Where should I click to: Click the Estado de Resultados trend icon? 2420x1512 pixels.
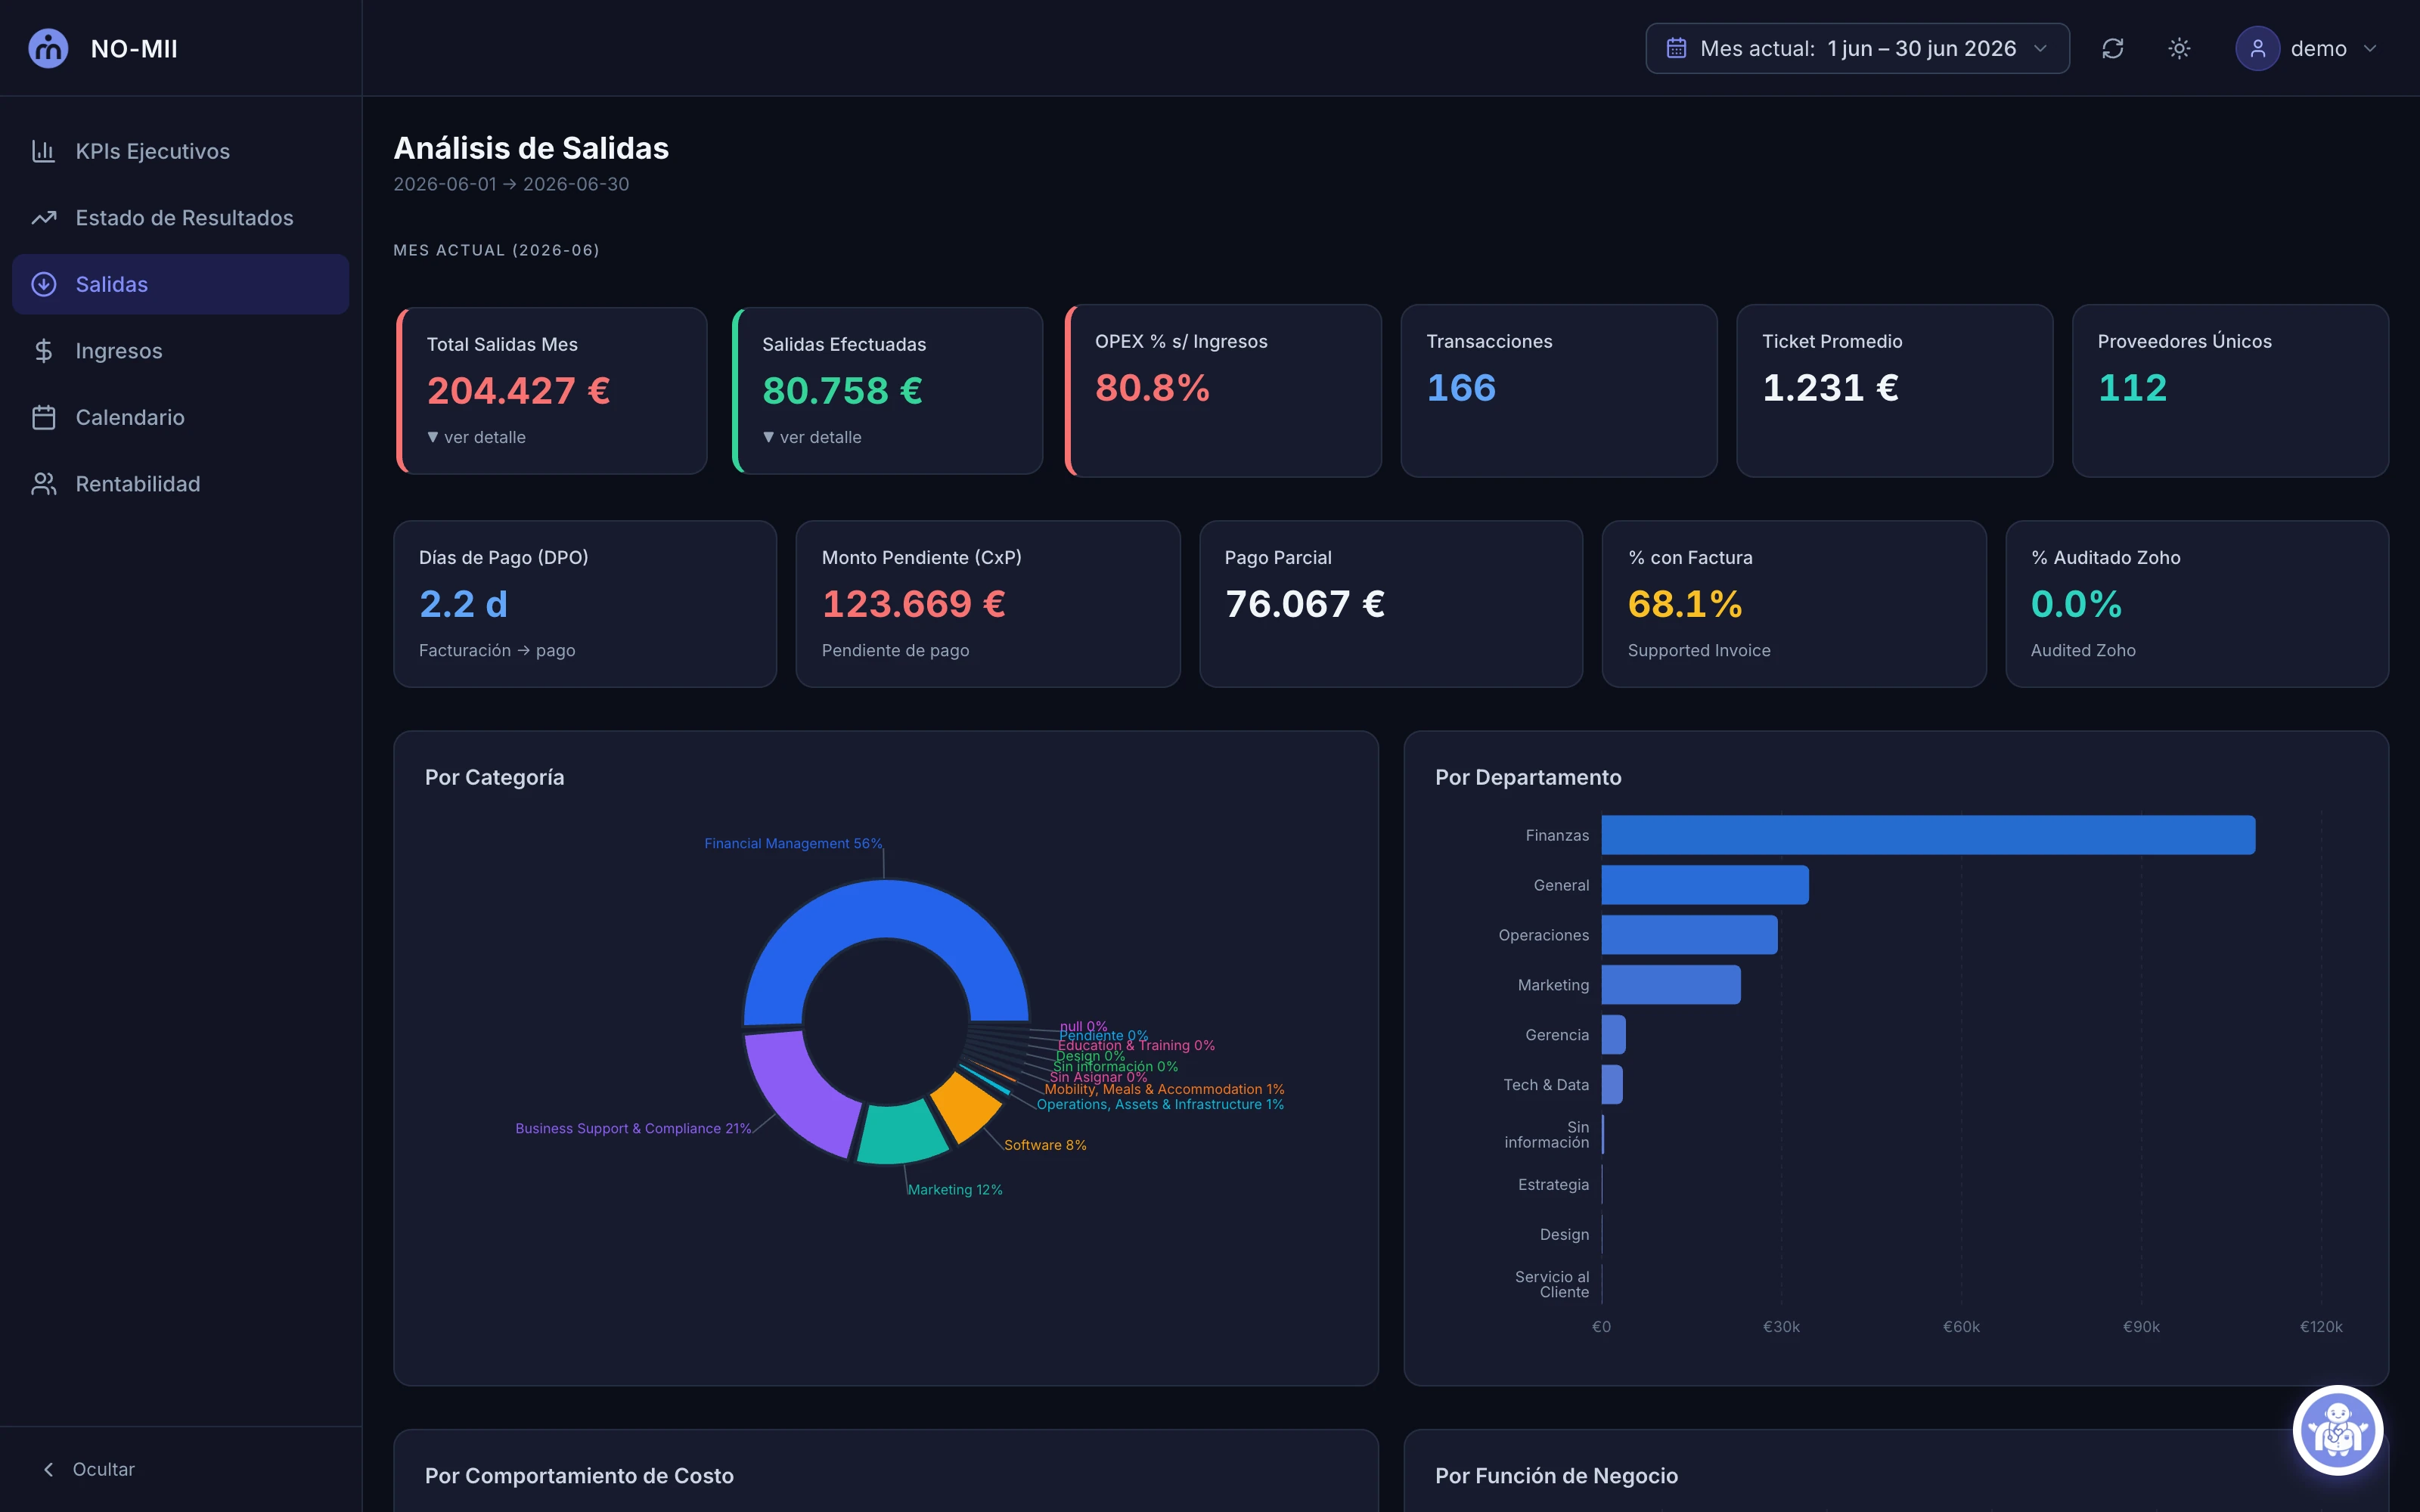(x=43, y=218)
